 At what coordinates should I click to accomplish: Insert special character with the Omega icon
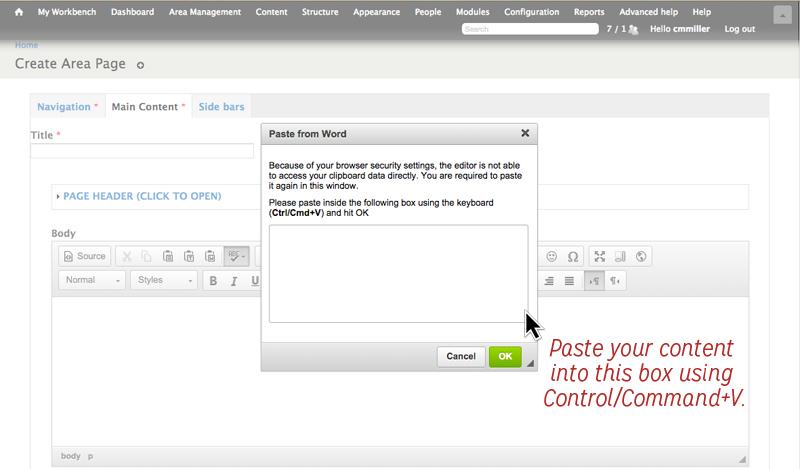click(572, 256)
